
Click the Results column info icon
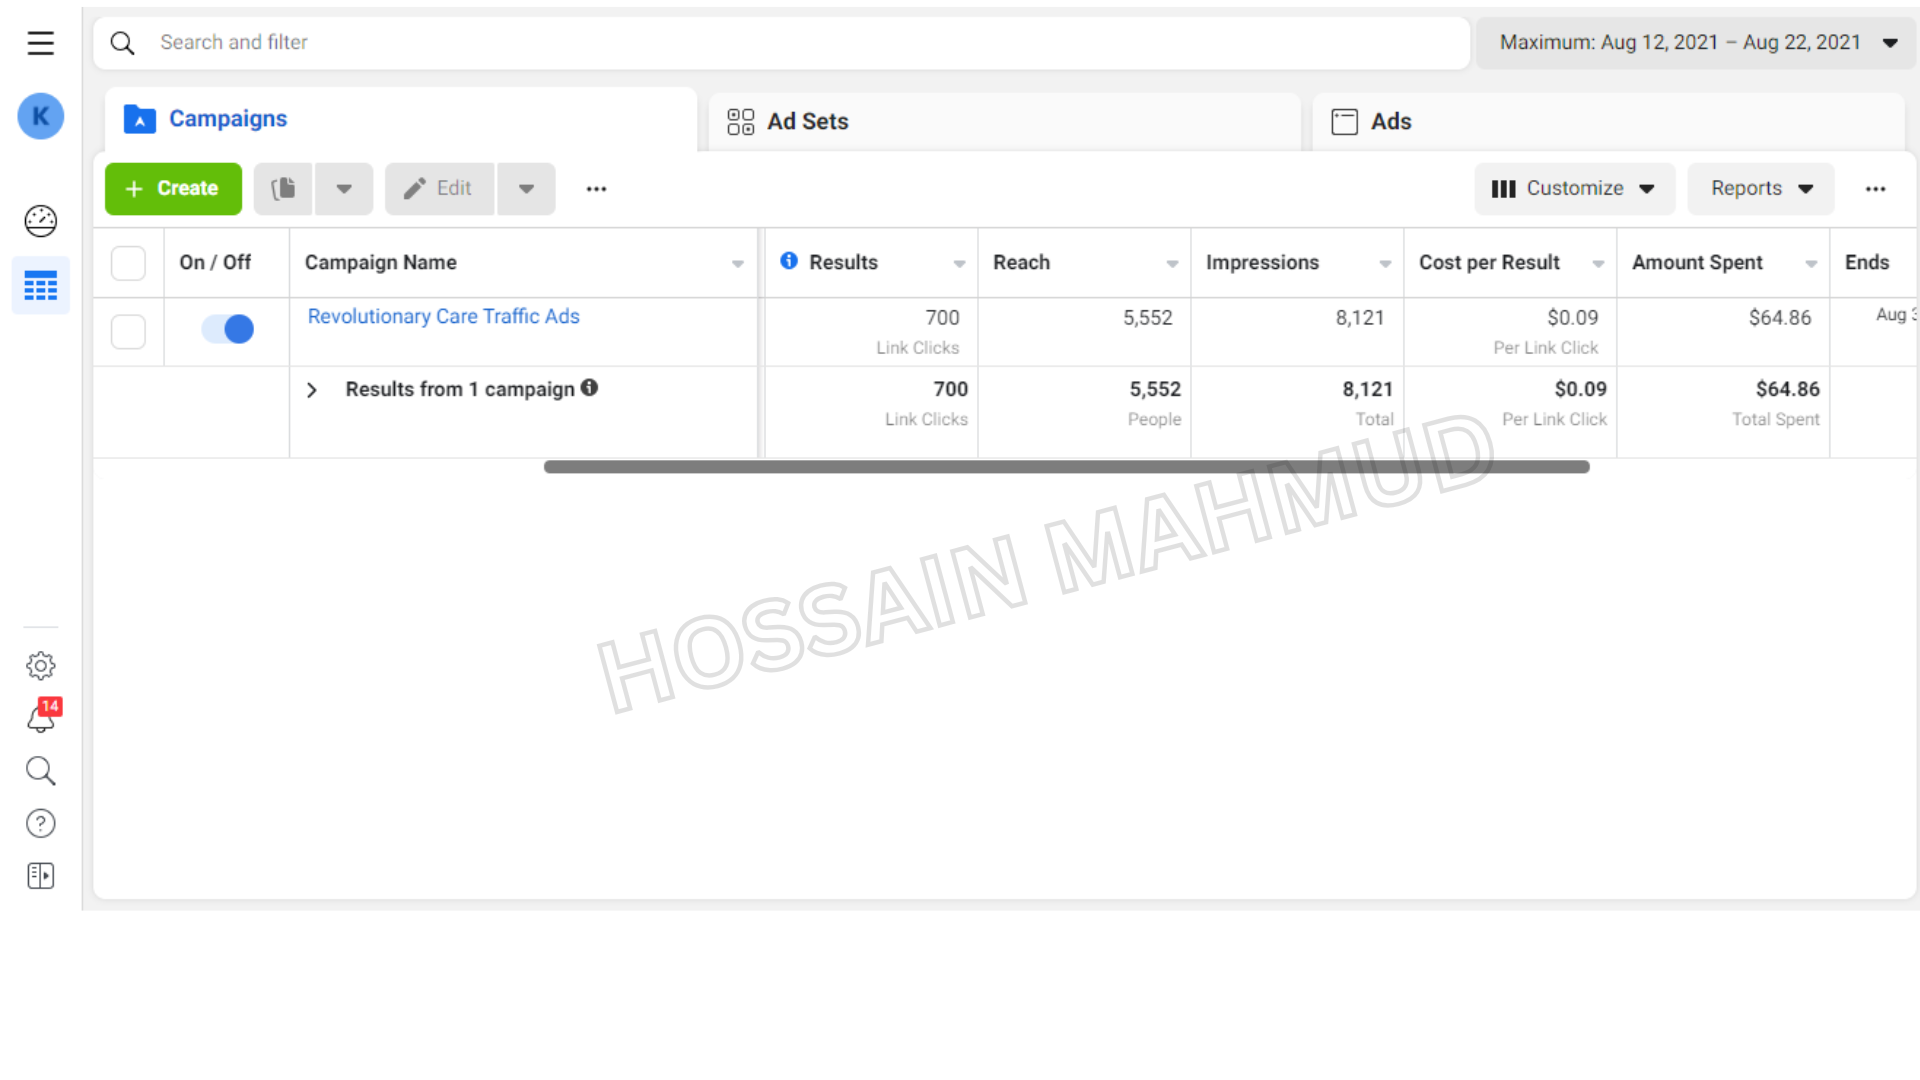[x=789, y=261]
